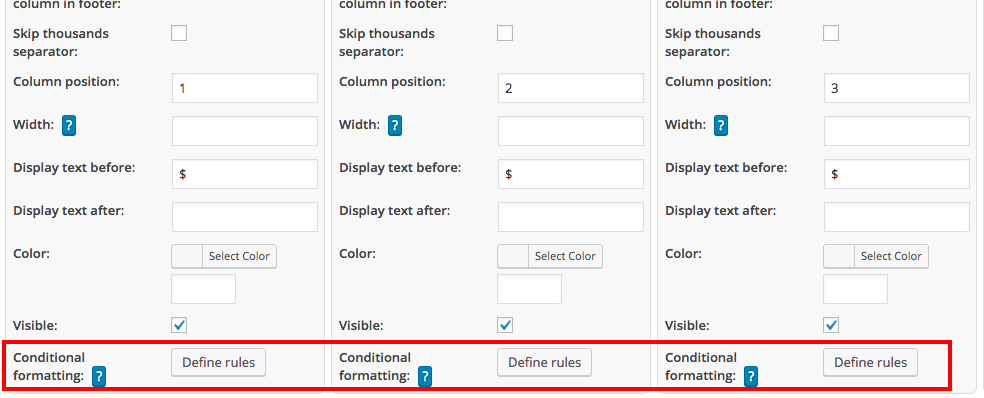The height and width of the screenshot is (398, 984).
Task: Click Define rules button in first column
Action: (218, 362)
